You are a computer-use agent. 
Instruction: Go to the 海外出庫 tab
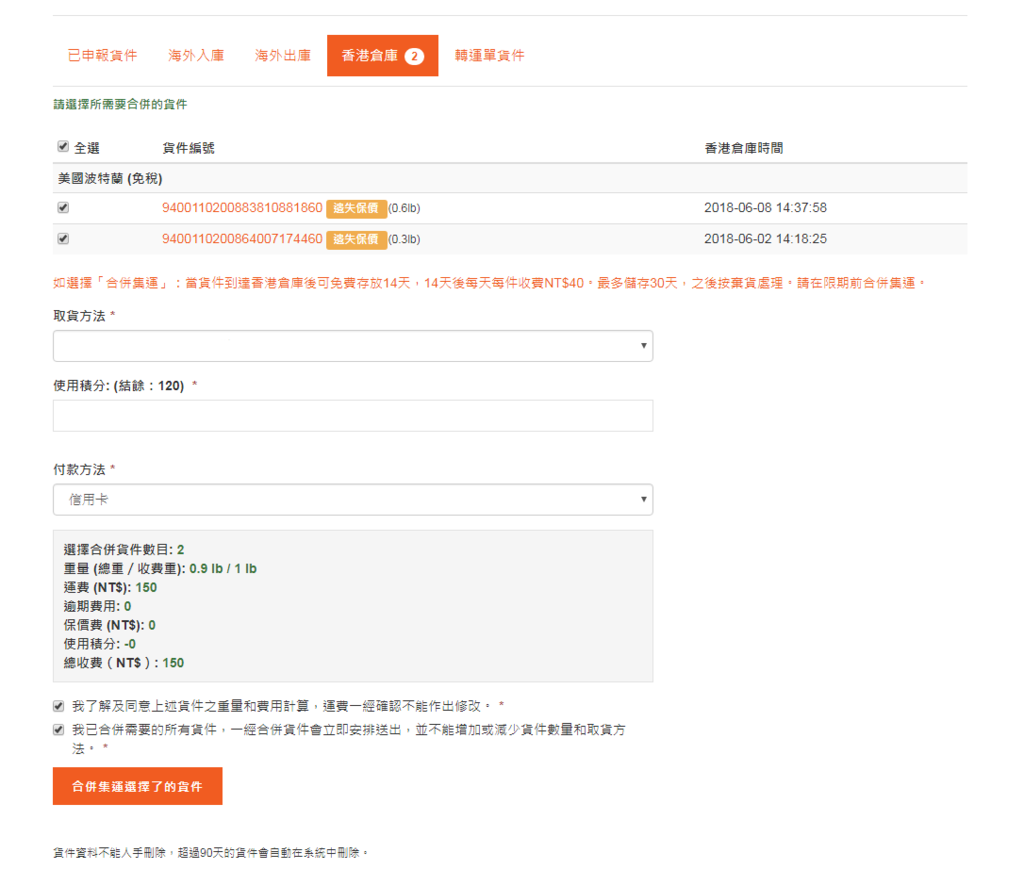click(282, 56)
